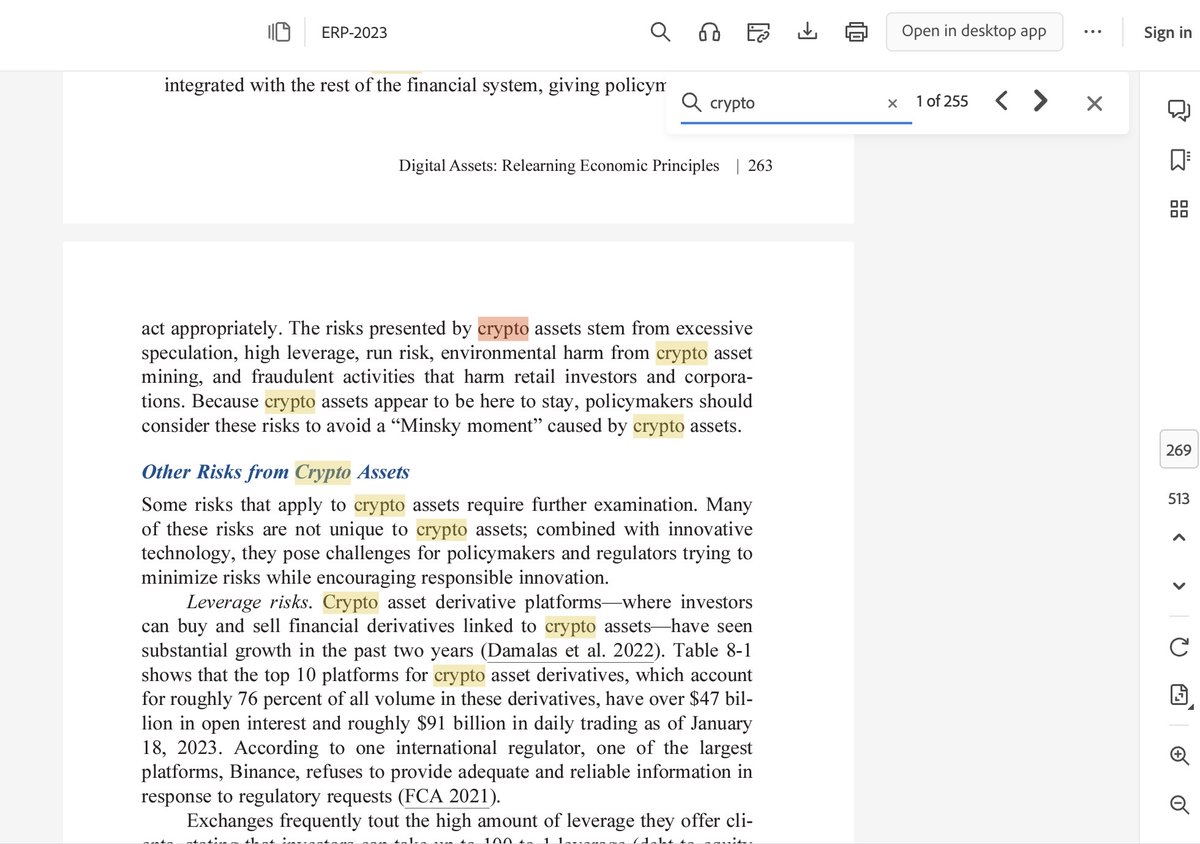Jump to the next crypto search result
This screenshot has width=1200, height=844.
[1039, 101]
